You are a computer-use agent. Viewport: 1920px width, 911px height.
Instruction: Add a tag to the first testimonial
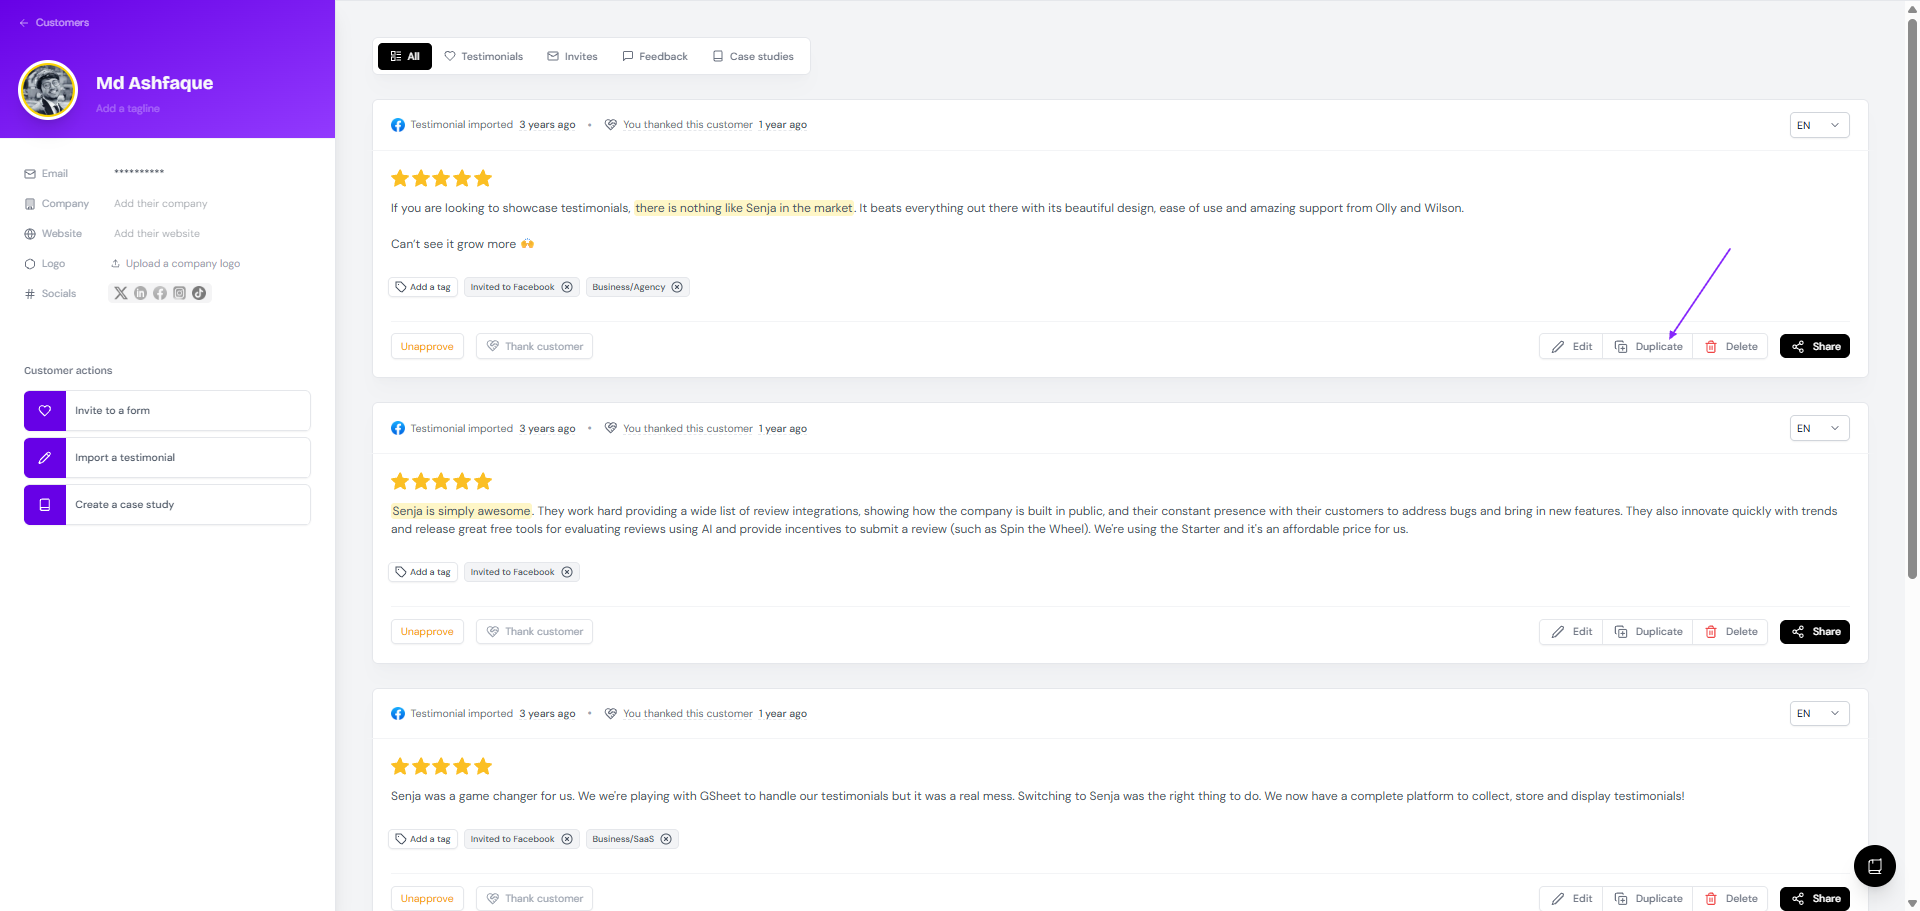pyautogui.click(x=423, y=287)
